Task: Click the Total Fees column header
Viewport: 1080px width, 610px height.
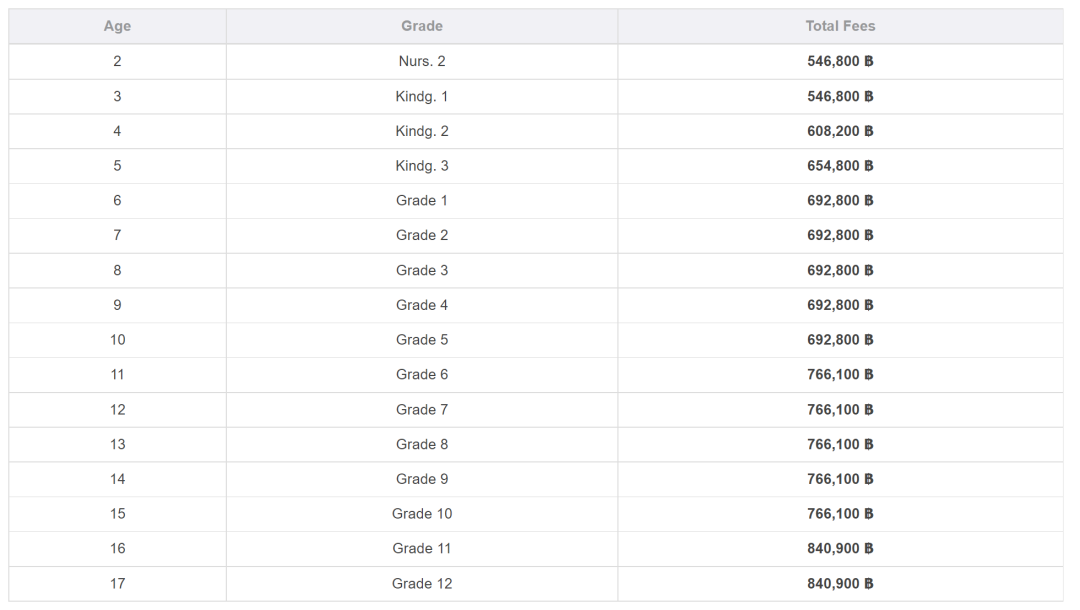Action: [840, 26]
